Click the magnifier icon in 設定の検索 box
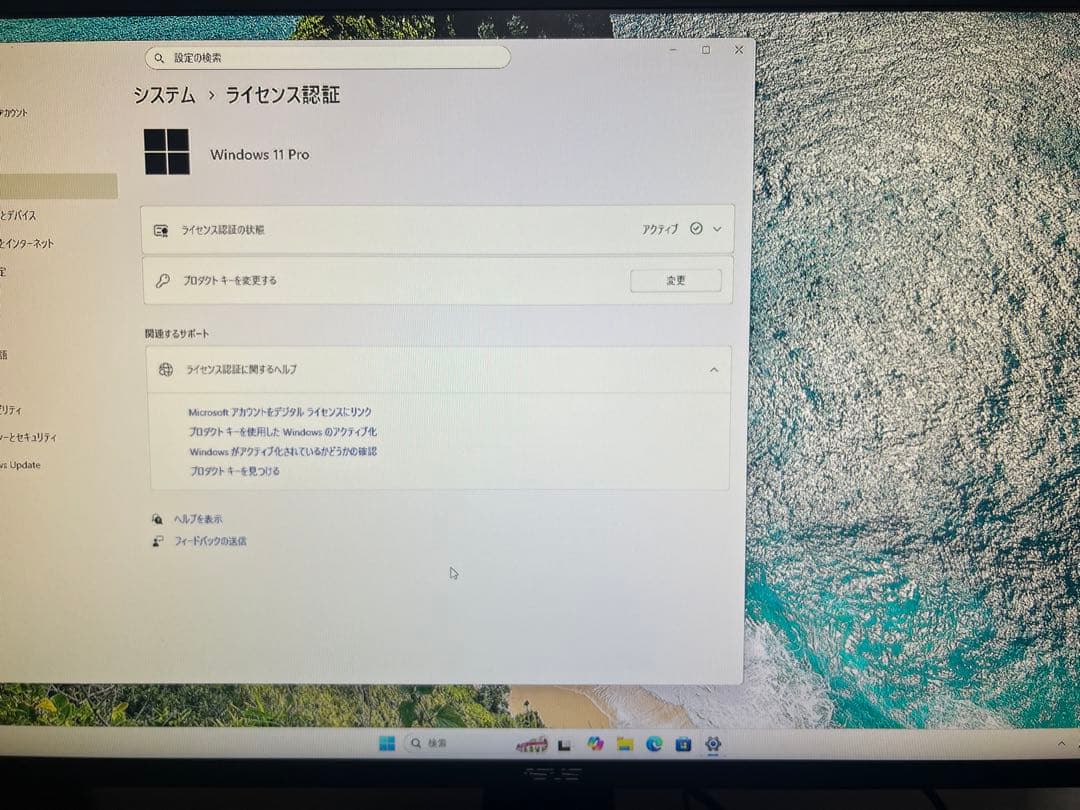The image size is (1080, 810). click(160, 58)
